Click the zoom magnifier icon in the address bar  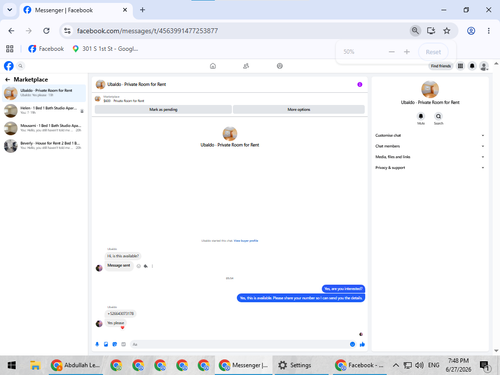(415, 31)
